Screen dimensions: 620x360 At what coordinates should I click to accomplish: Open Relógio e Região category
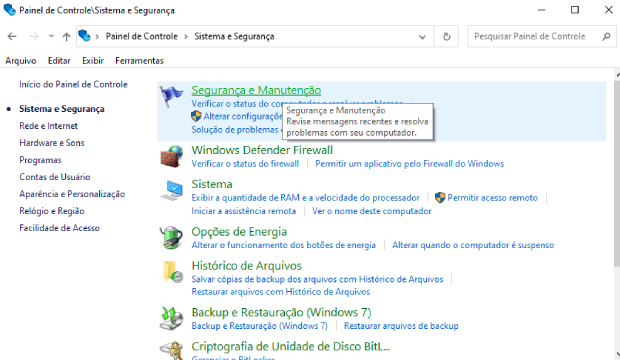coord(52,211)
